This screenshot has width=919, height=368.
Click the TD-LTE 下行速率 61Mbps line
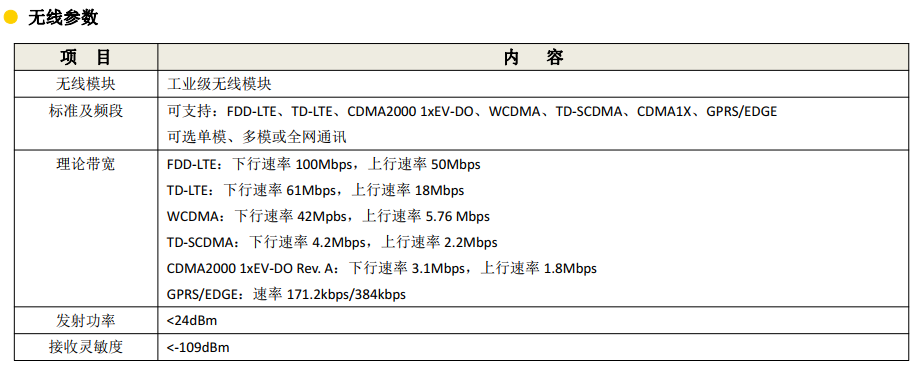[x=315, y=190]
